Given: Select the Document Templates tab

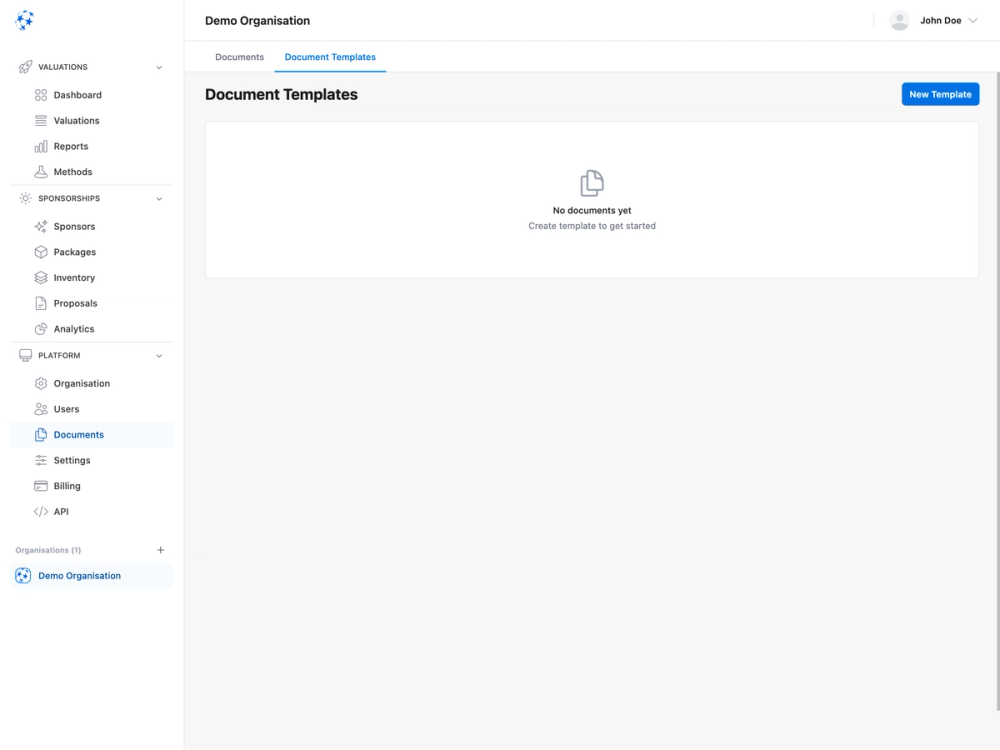Looking at the screenshot, I should coord(330,57).
